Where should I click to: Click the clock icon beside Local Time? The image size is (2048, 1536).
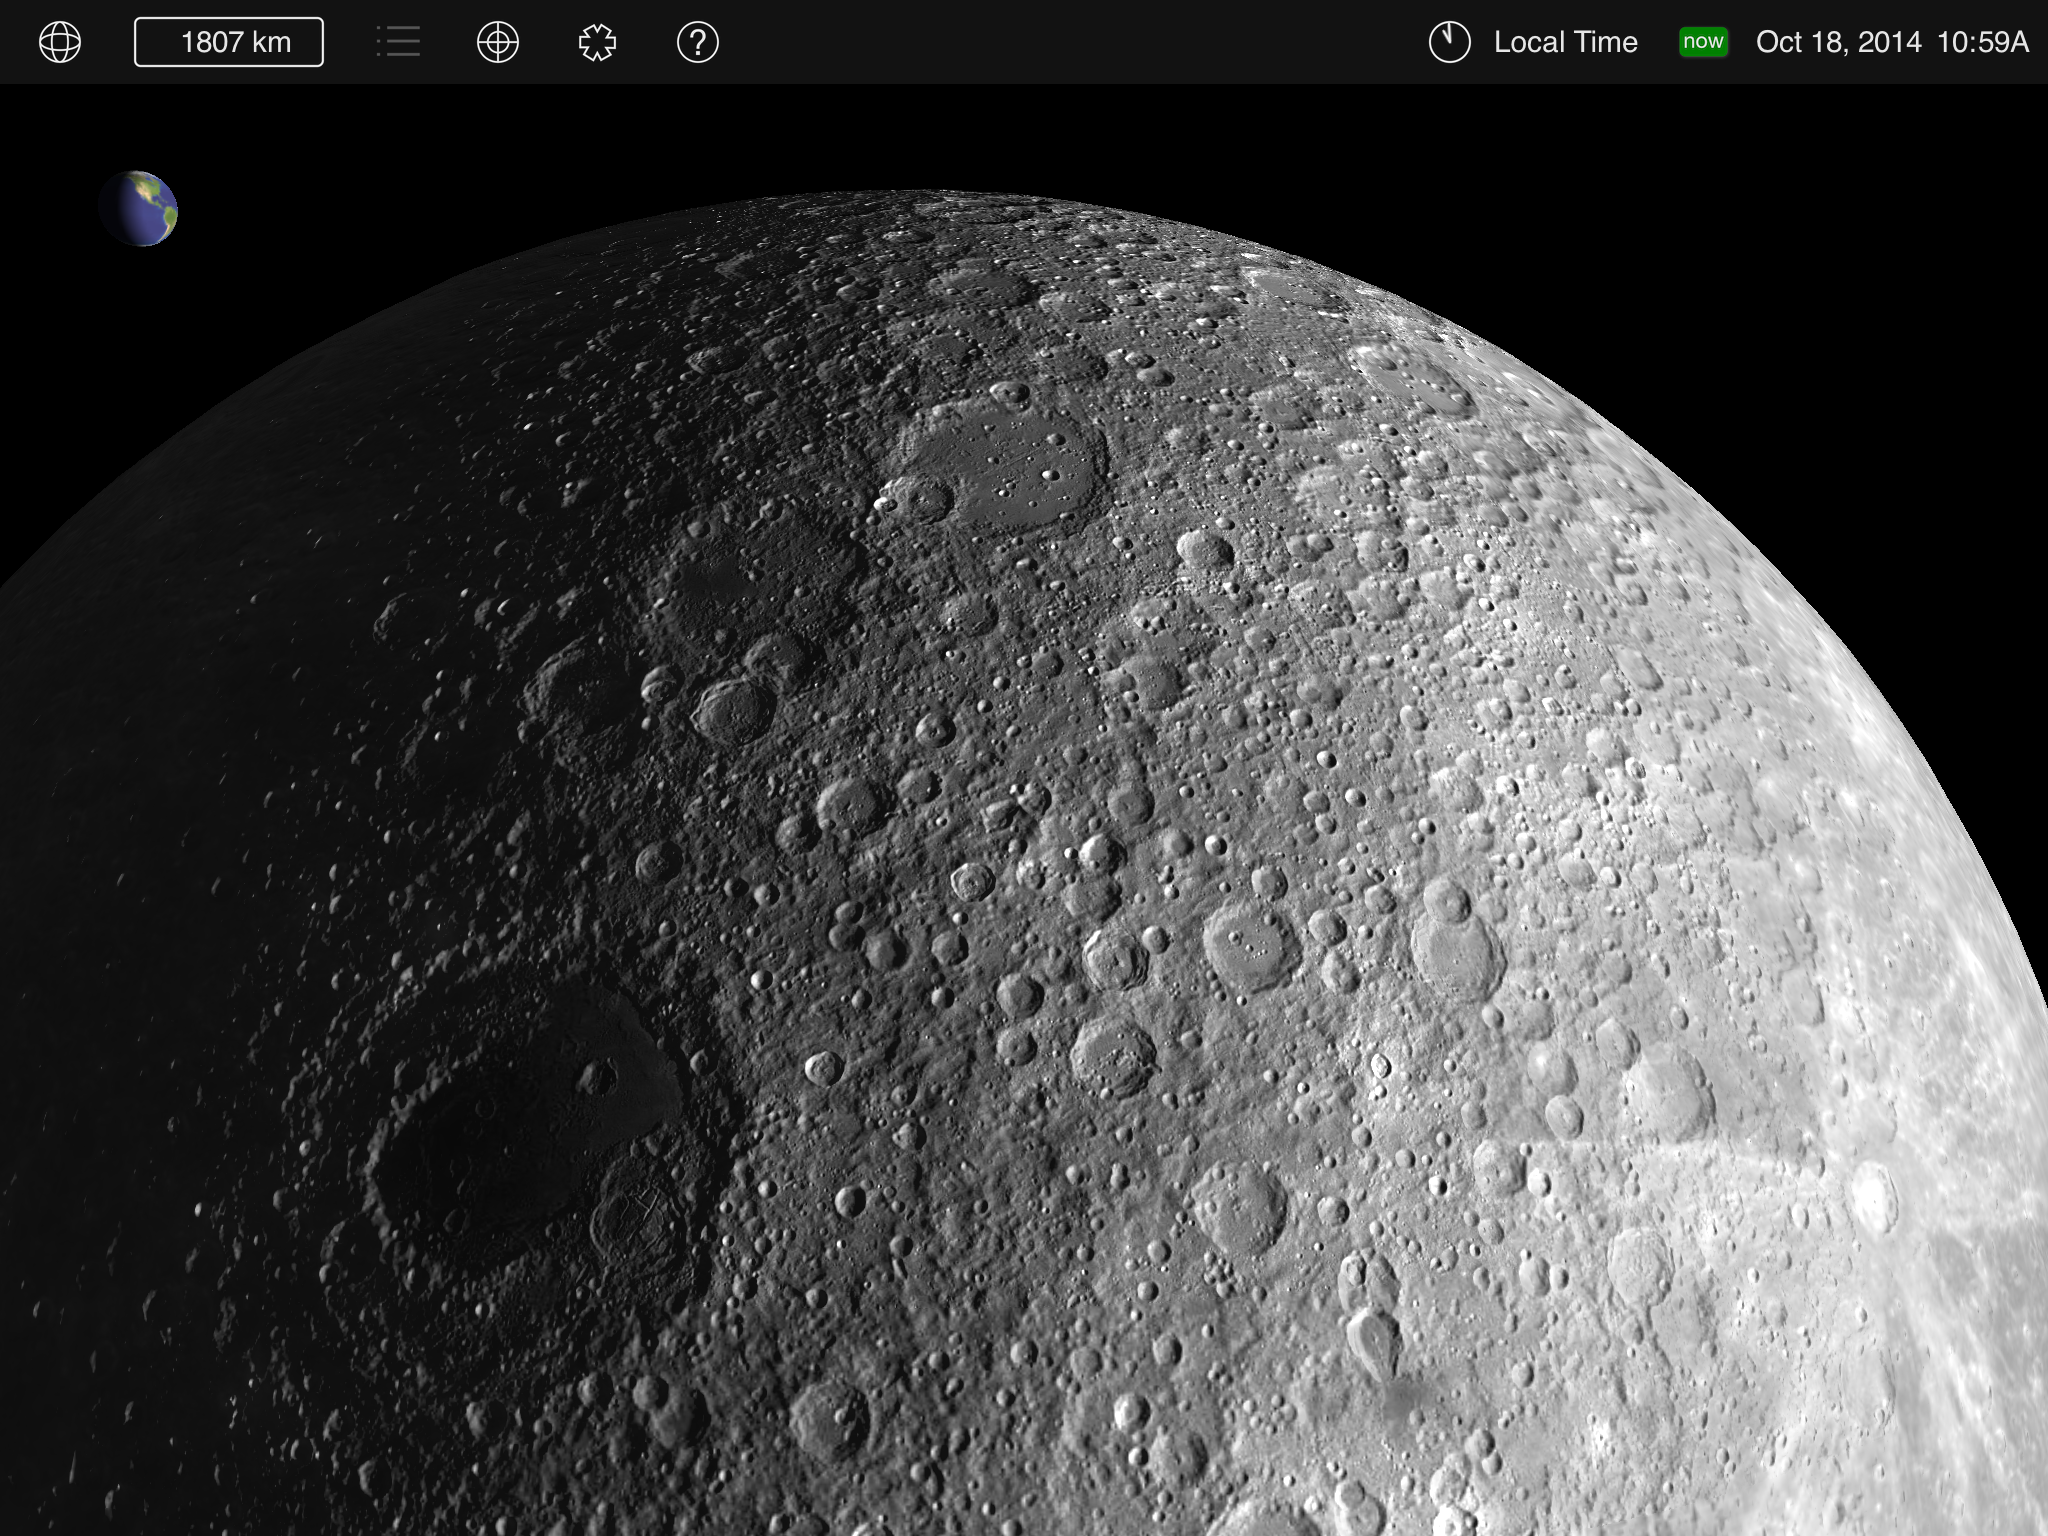pyautogui.click(x=1449, y=42)
